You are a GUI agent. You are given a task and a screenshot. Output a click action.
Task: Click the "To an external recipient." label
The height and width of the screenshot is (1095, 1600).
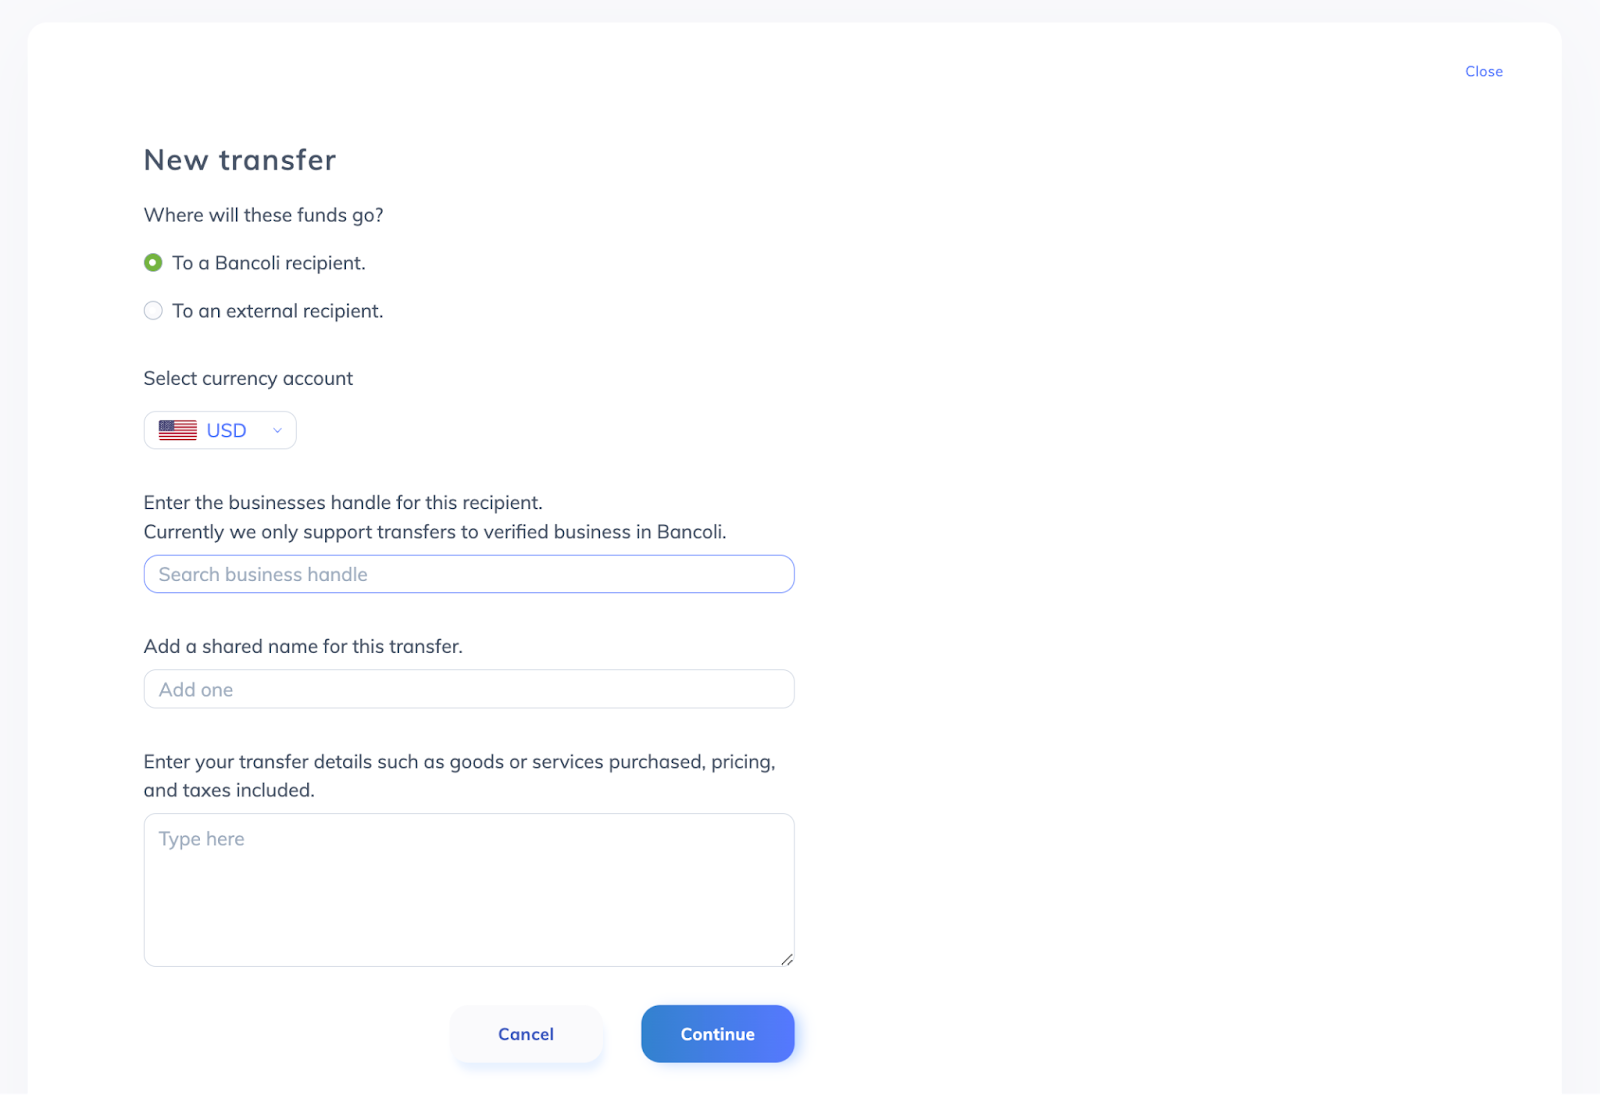[x=277, y=311]
